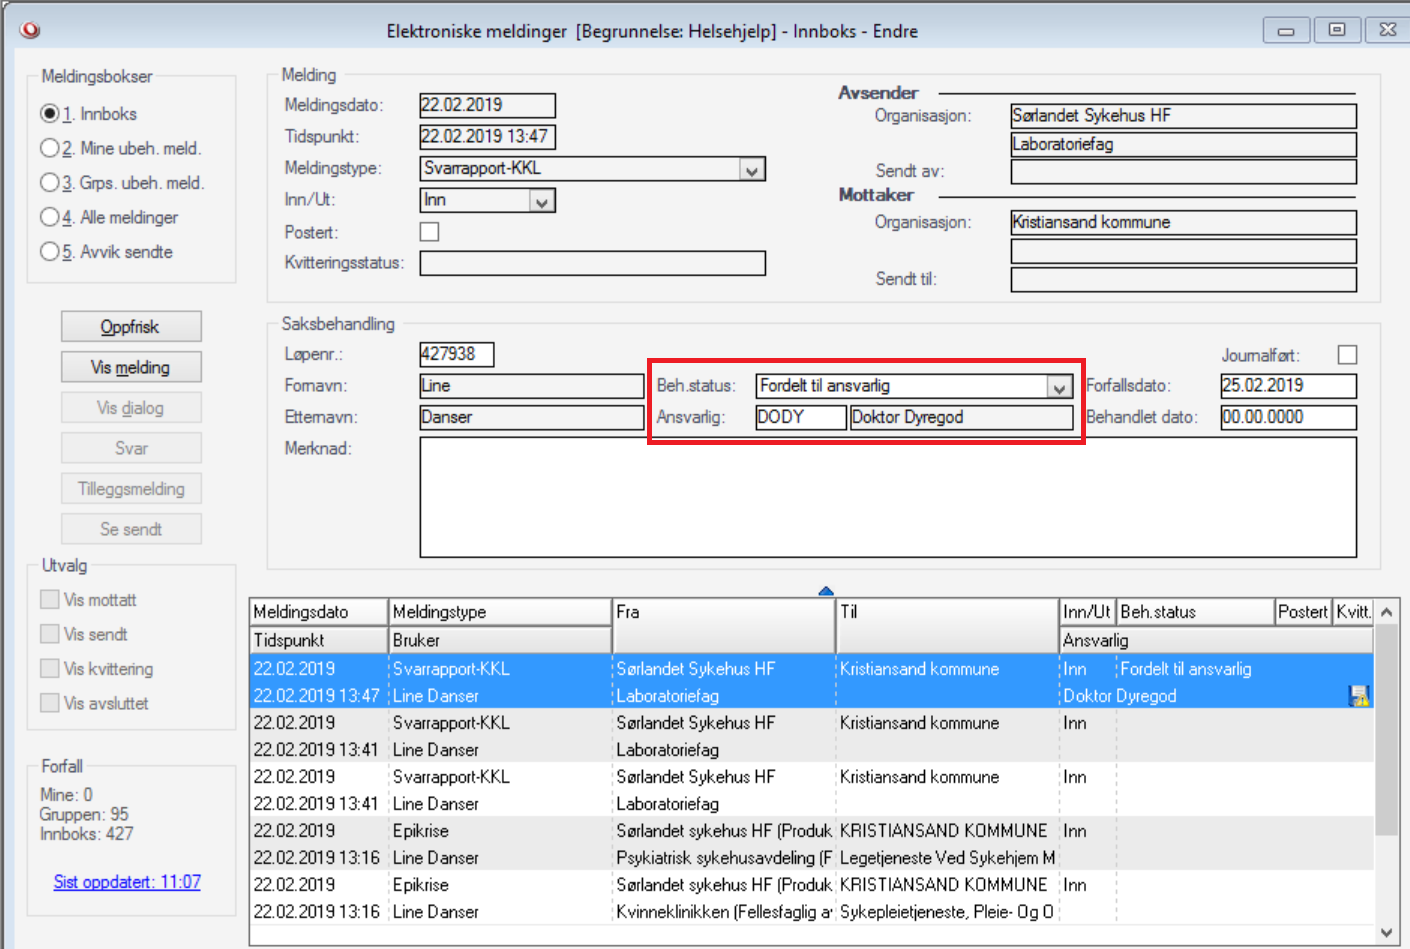The image size is (1410, 949).
Task: Choose 5. Avvik sendte mailbox
Action: pyautogui.click(x=49, y=252)
